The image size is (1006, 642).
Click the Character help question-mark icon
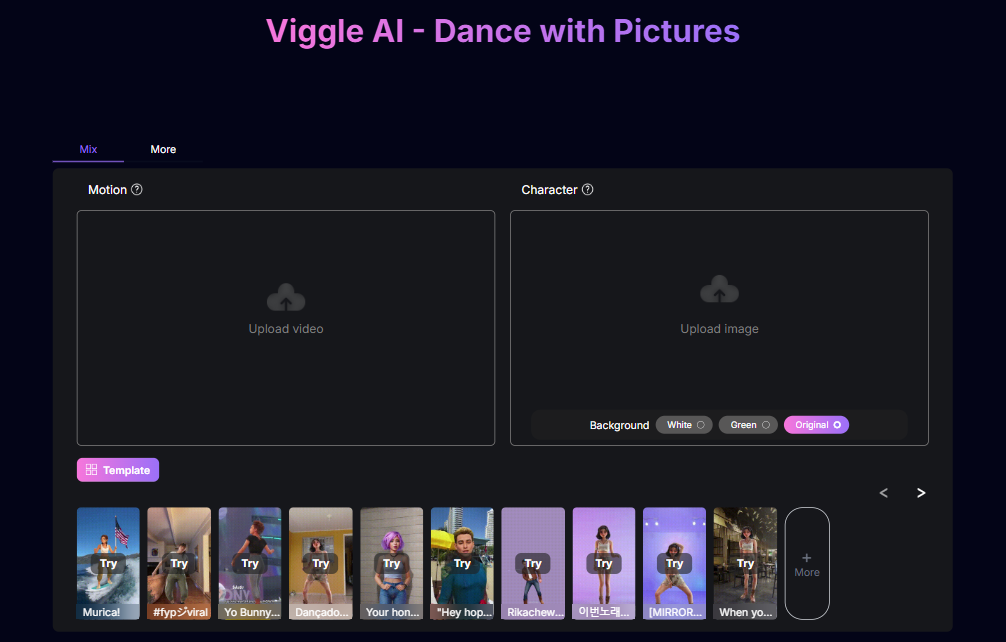(588, 189)
